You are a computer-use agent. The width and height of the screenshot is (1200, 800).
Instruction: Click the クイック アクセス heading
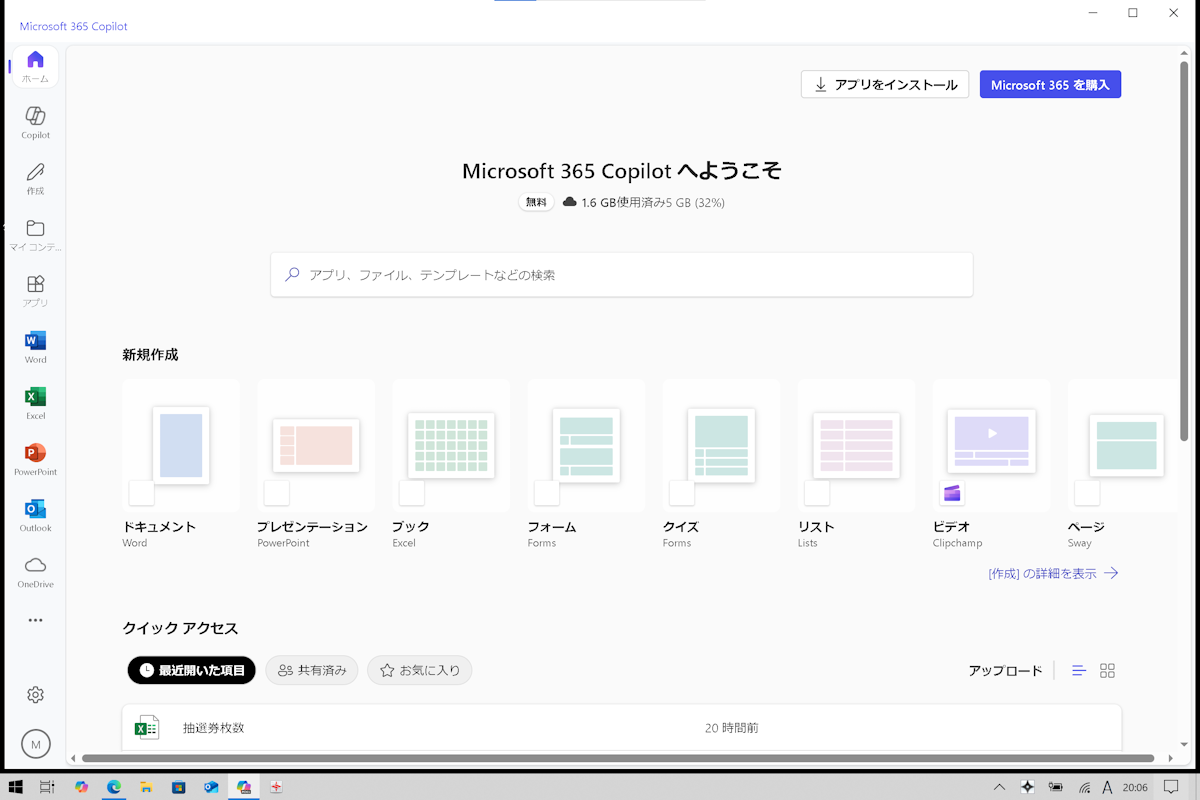tap(180, 628)
